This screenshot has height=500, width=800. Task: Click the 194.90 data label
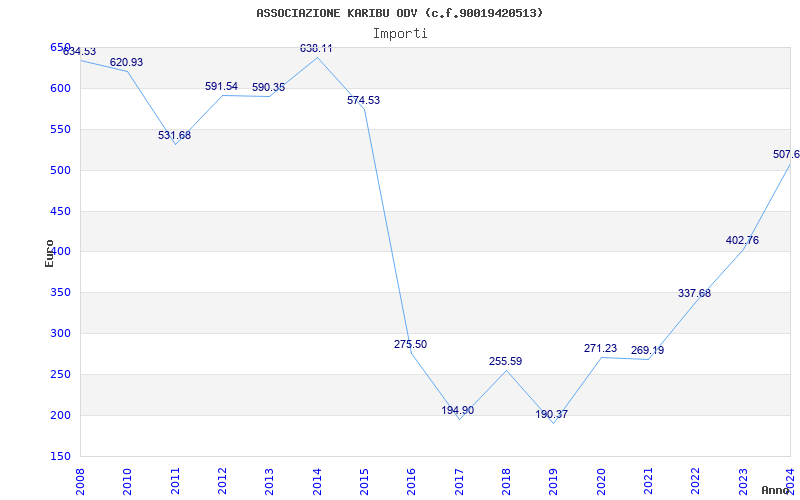tap(458, 410)
